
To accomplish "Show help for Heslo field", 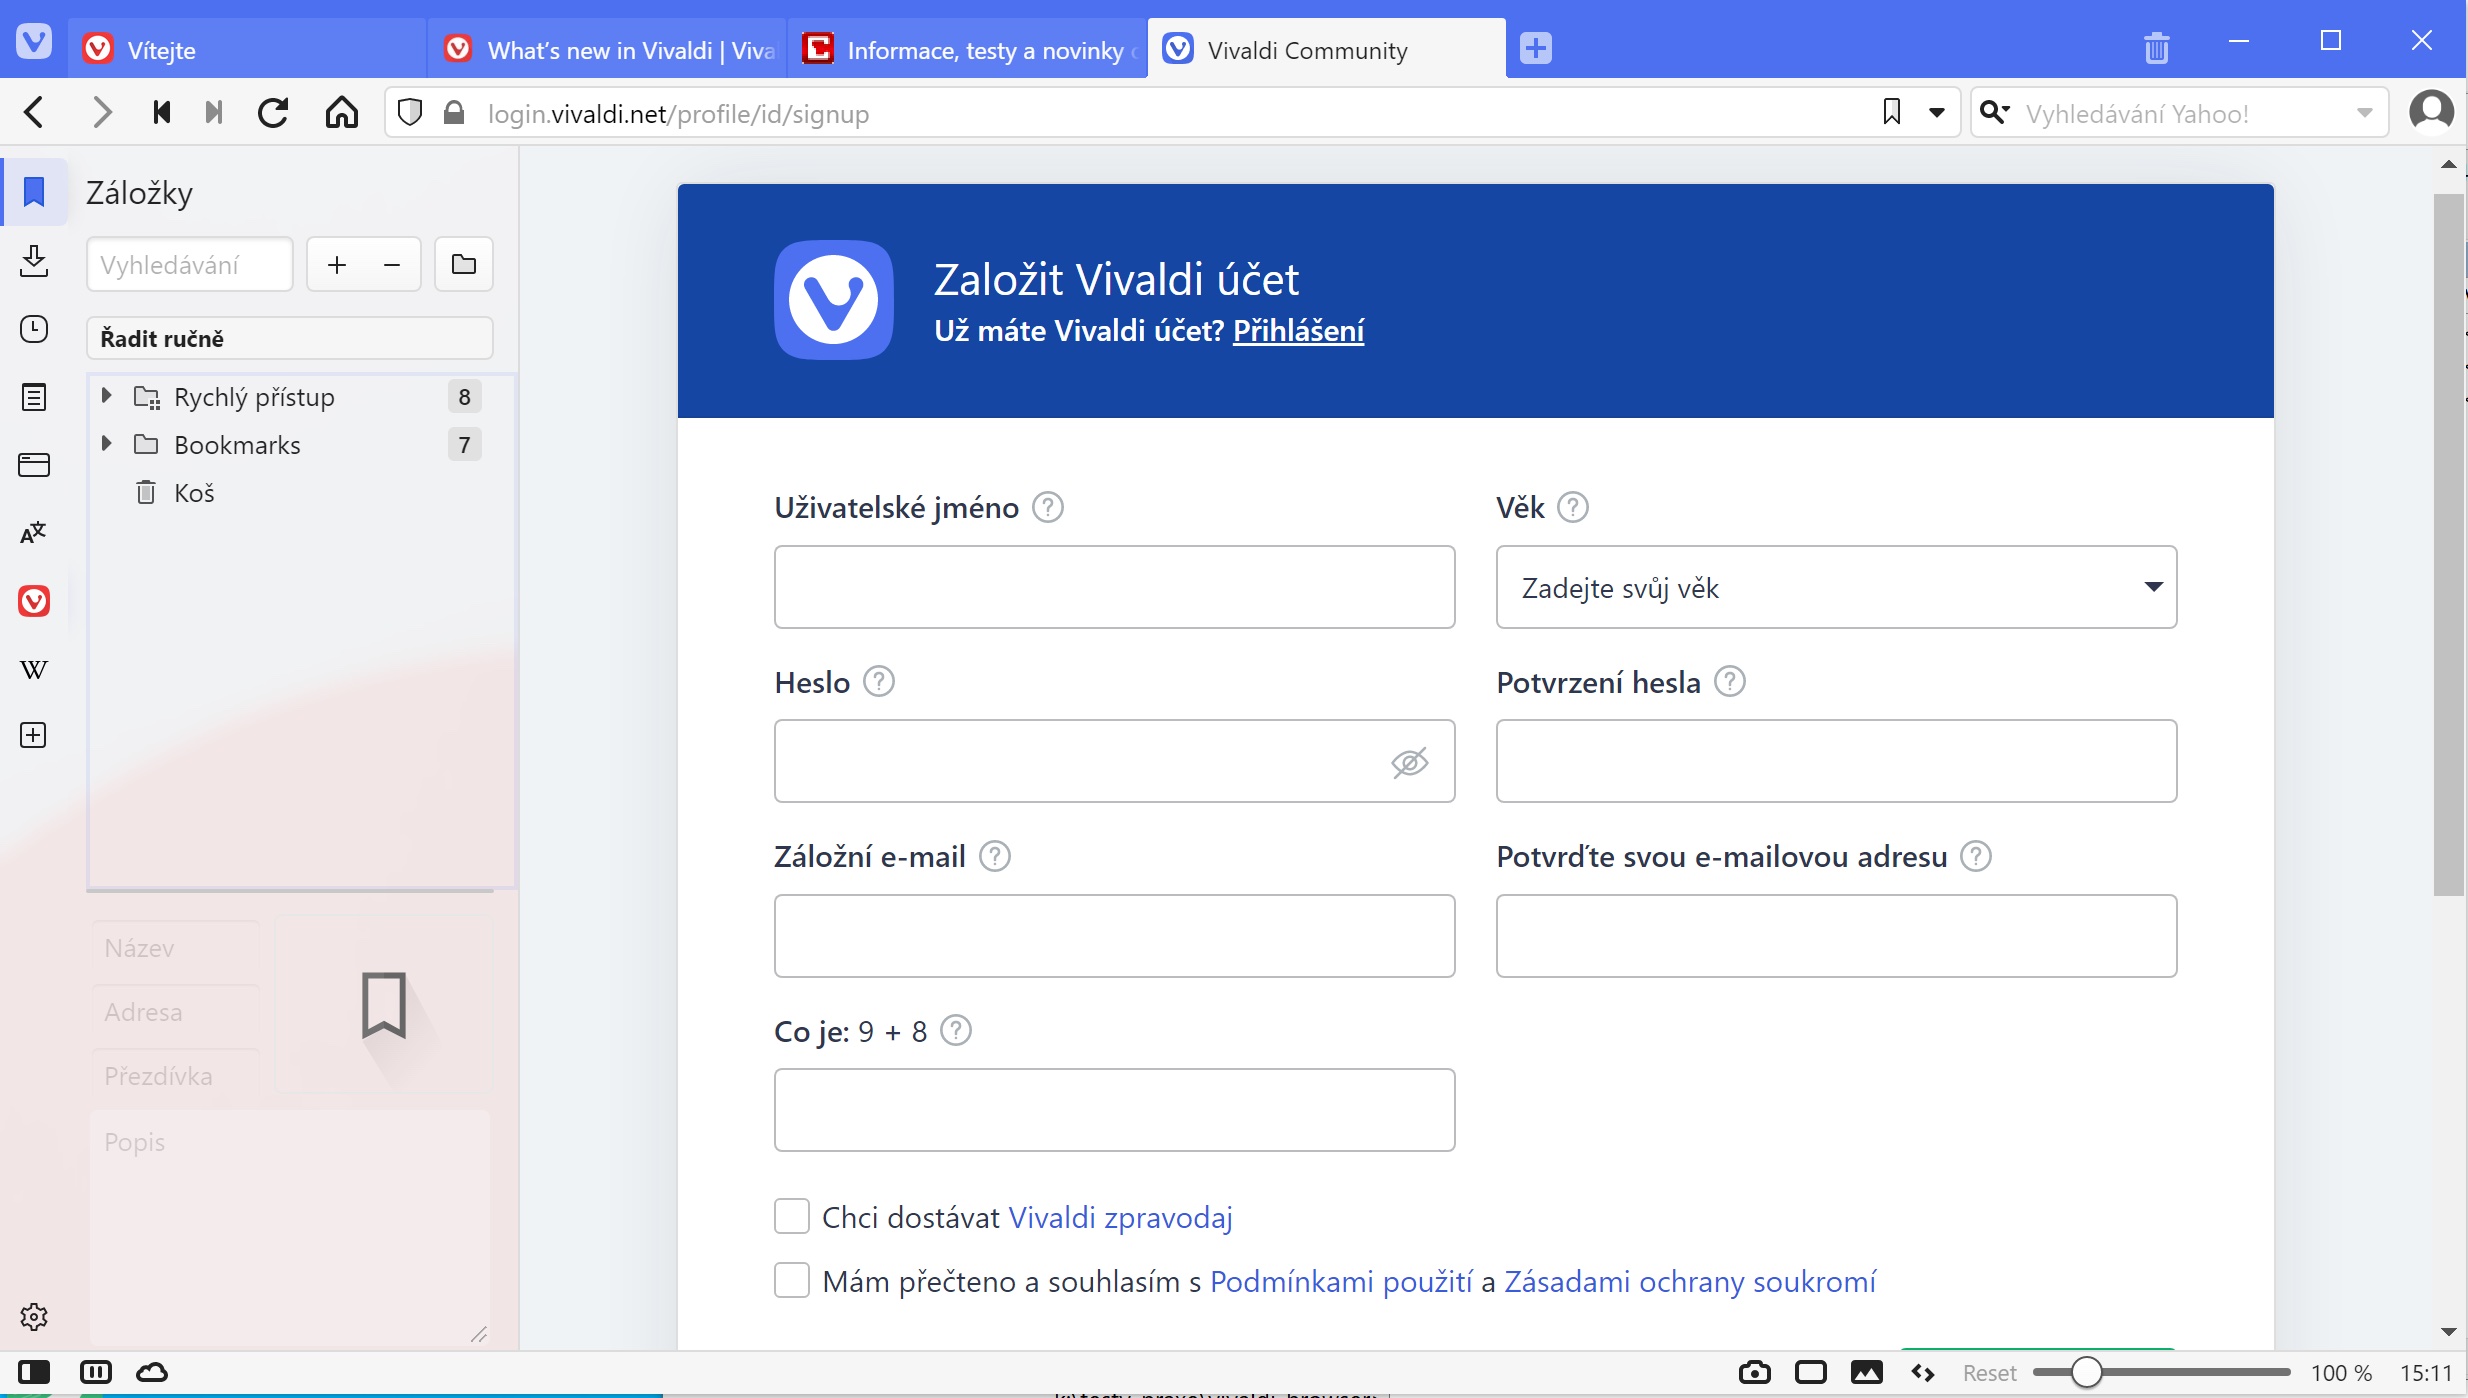I will pos(878,682).
